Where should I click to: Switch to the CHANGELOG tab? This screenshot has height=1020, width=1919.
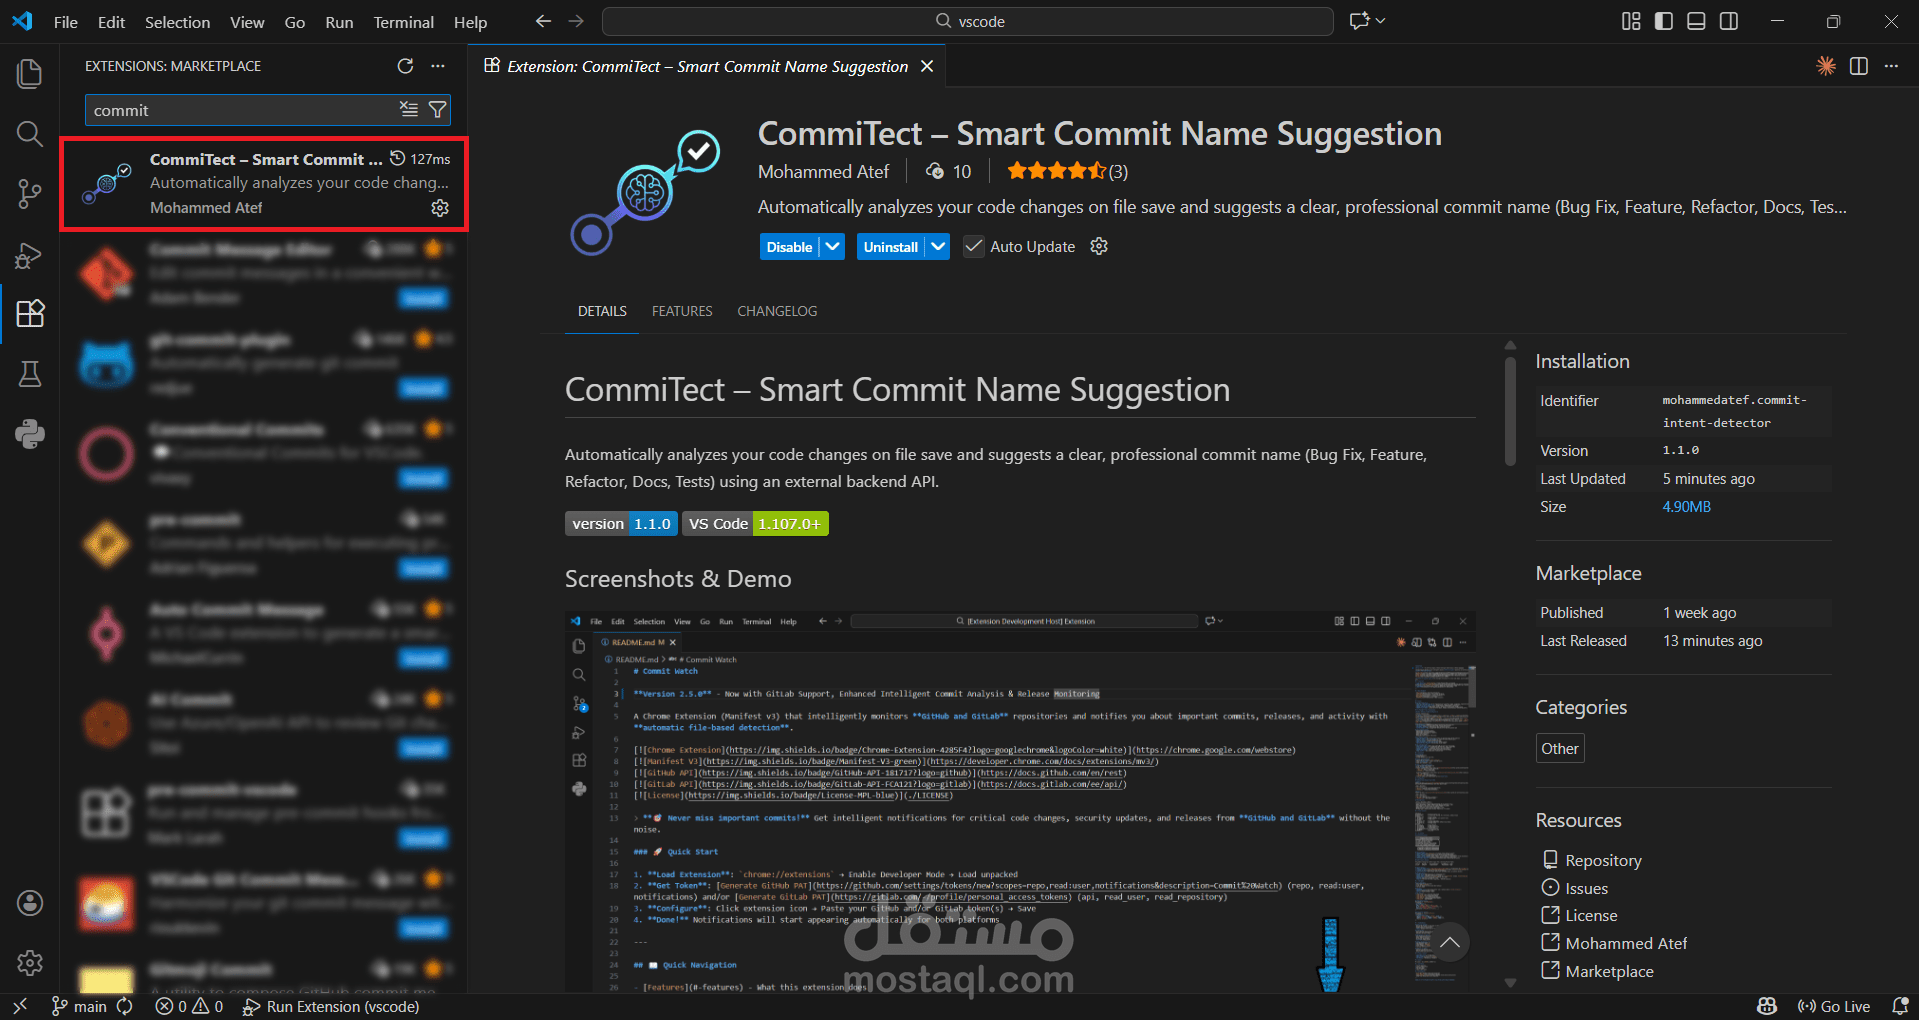pyautogui.click(x=777, y=311)
